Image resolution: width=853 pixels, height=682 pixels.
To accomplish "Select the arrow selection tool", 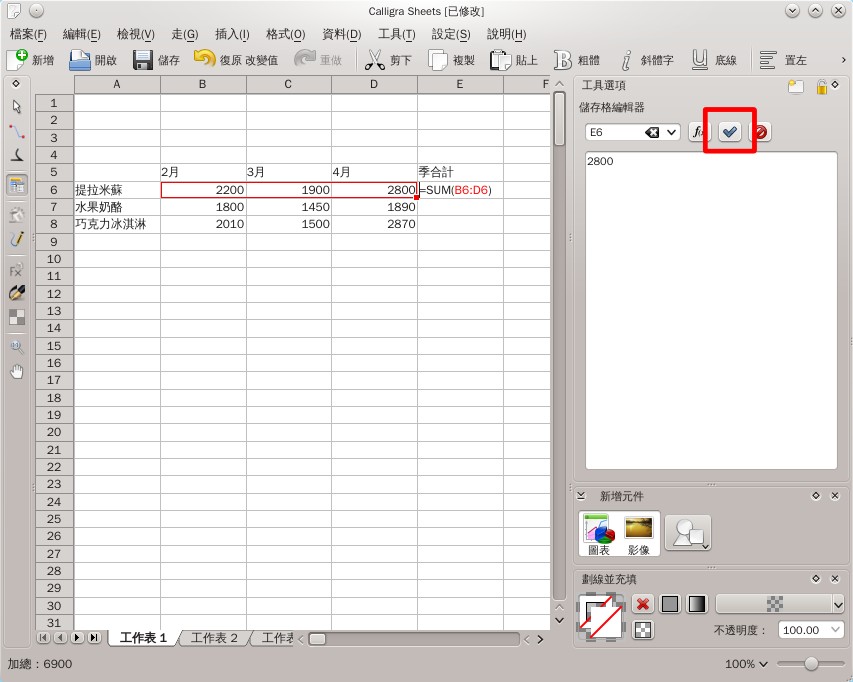I will pyautogui.click(x=15, y=106).
